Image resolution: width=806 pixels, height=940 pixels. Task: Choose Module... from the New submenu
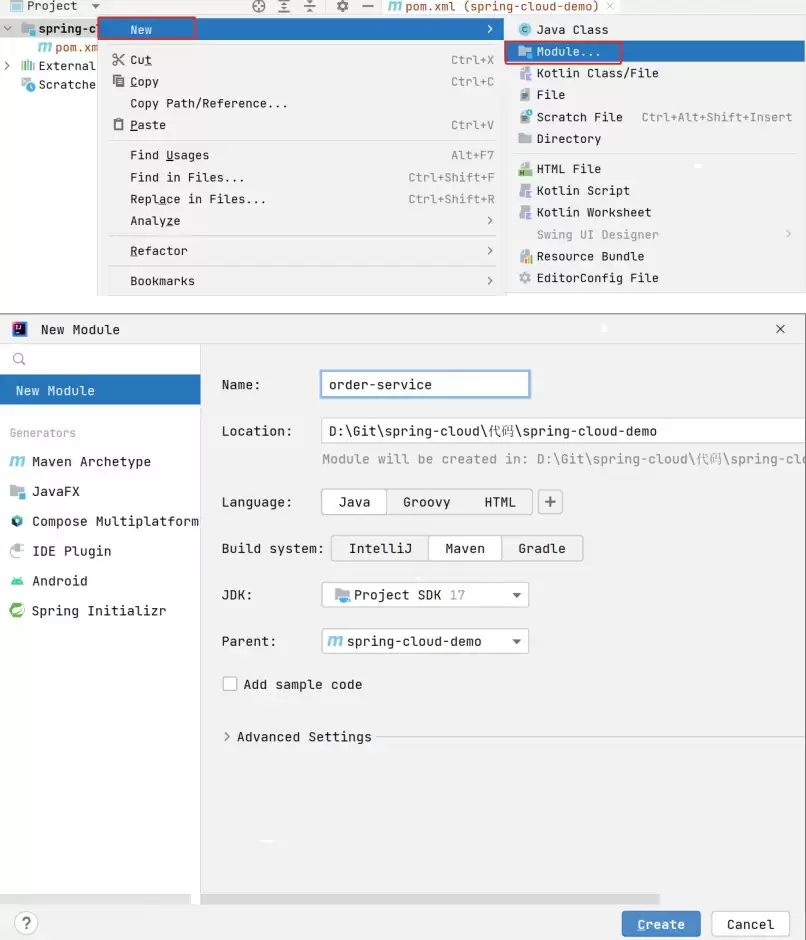655,52
